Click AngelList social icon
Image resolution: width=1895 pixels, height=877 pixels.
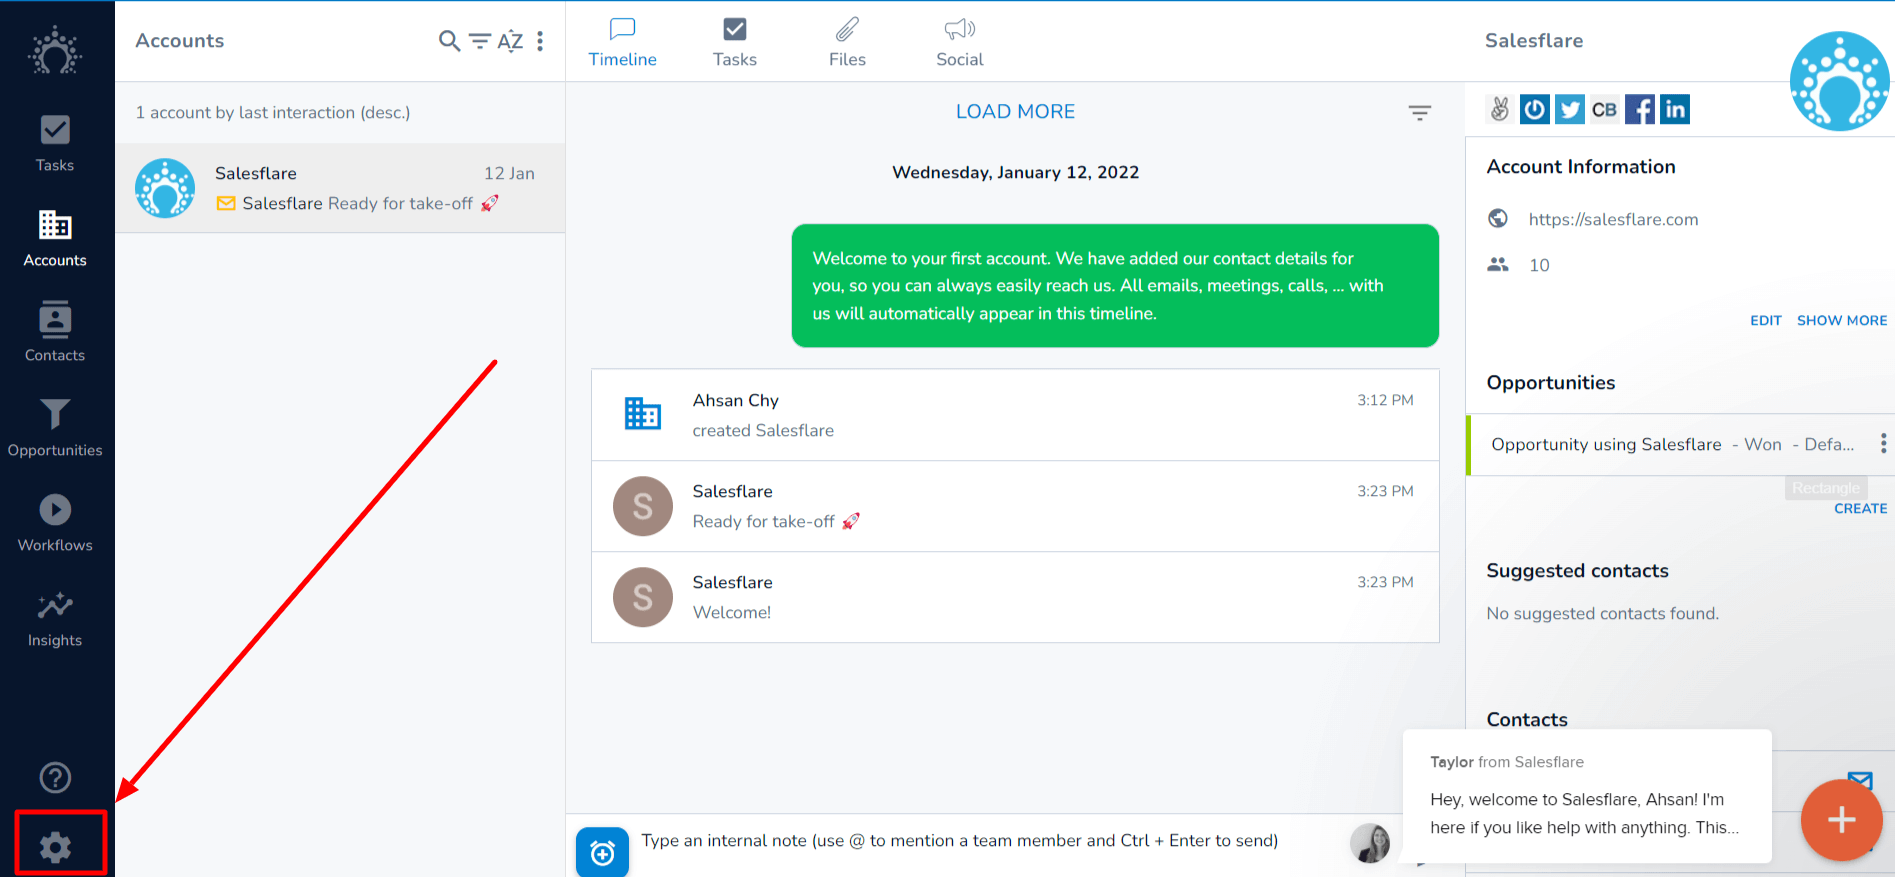click(1499, 109)
